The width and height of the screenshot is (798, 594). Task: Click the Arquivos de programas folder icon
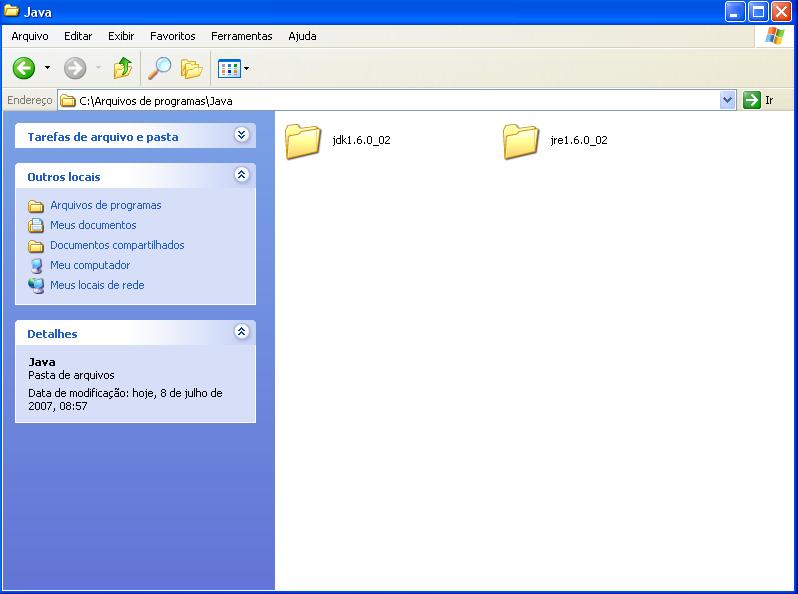(x=36, y=206)
